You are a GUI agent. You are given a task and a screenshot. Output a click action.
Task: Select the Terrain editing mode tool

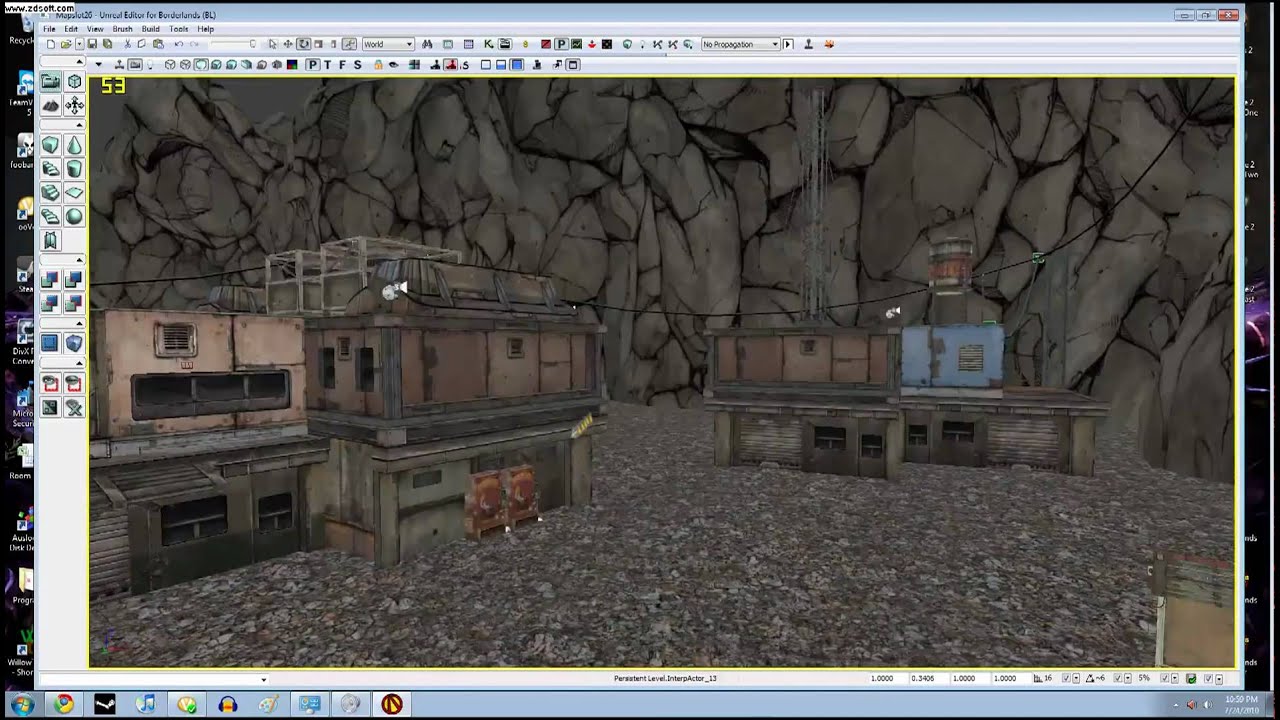pos(50,105)
